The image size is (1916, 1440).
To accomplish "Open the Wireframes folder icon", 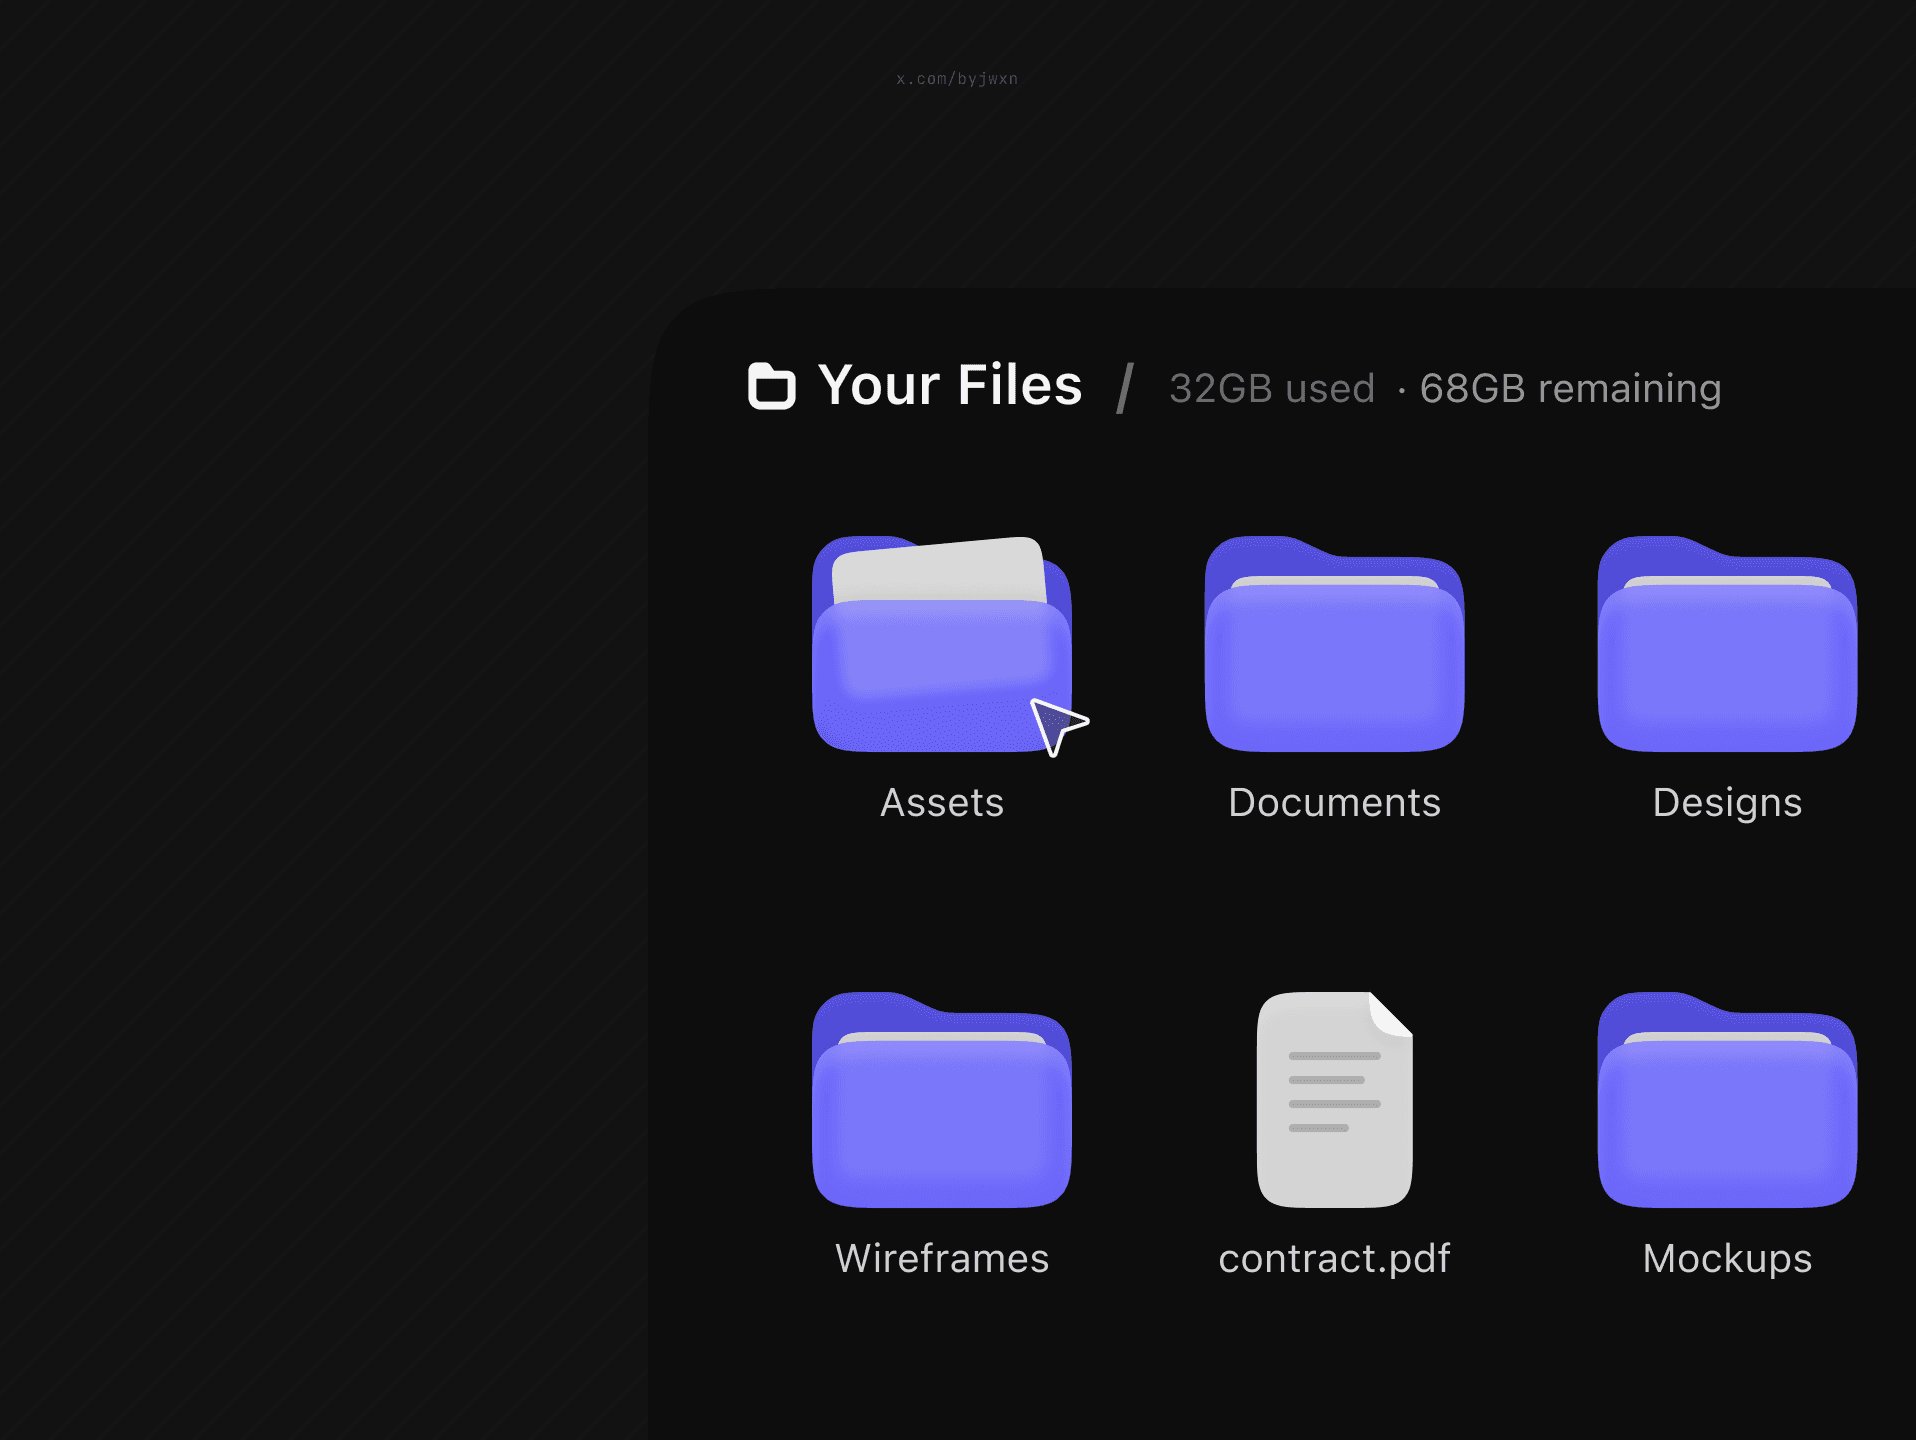I will (942, 1100).
